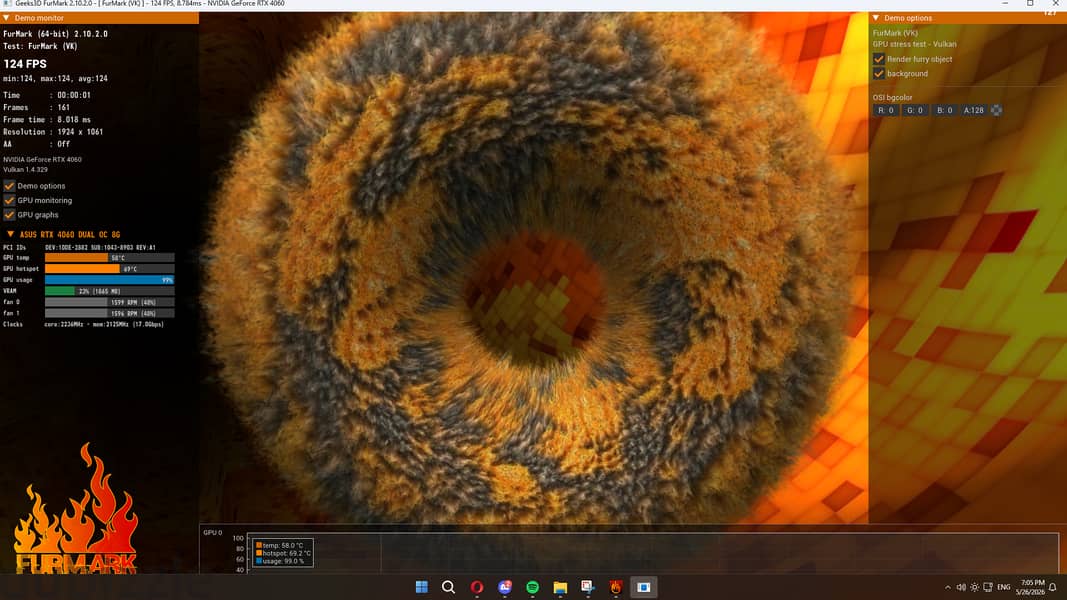Click the FurMark flame taskbar icon
Screen dimensions: 1067x600
[616, 587]
